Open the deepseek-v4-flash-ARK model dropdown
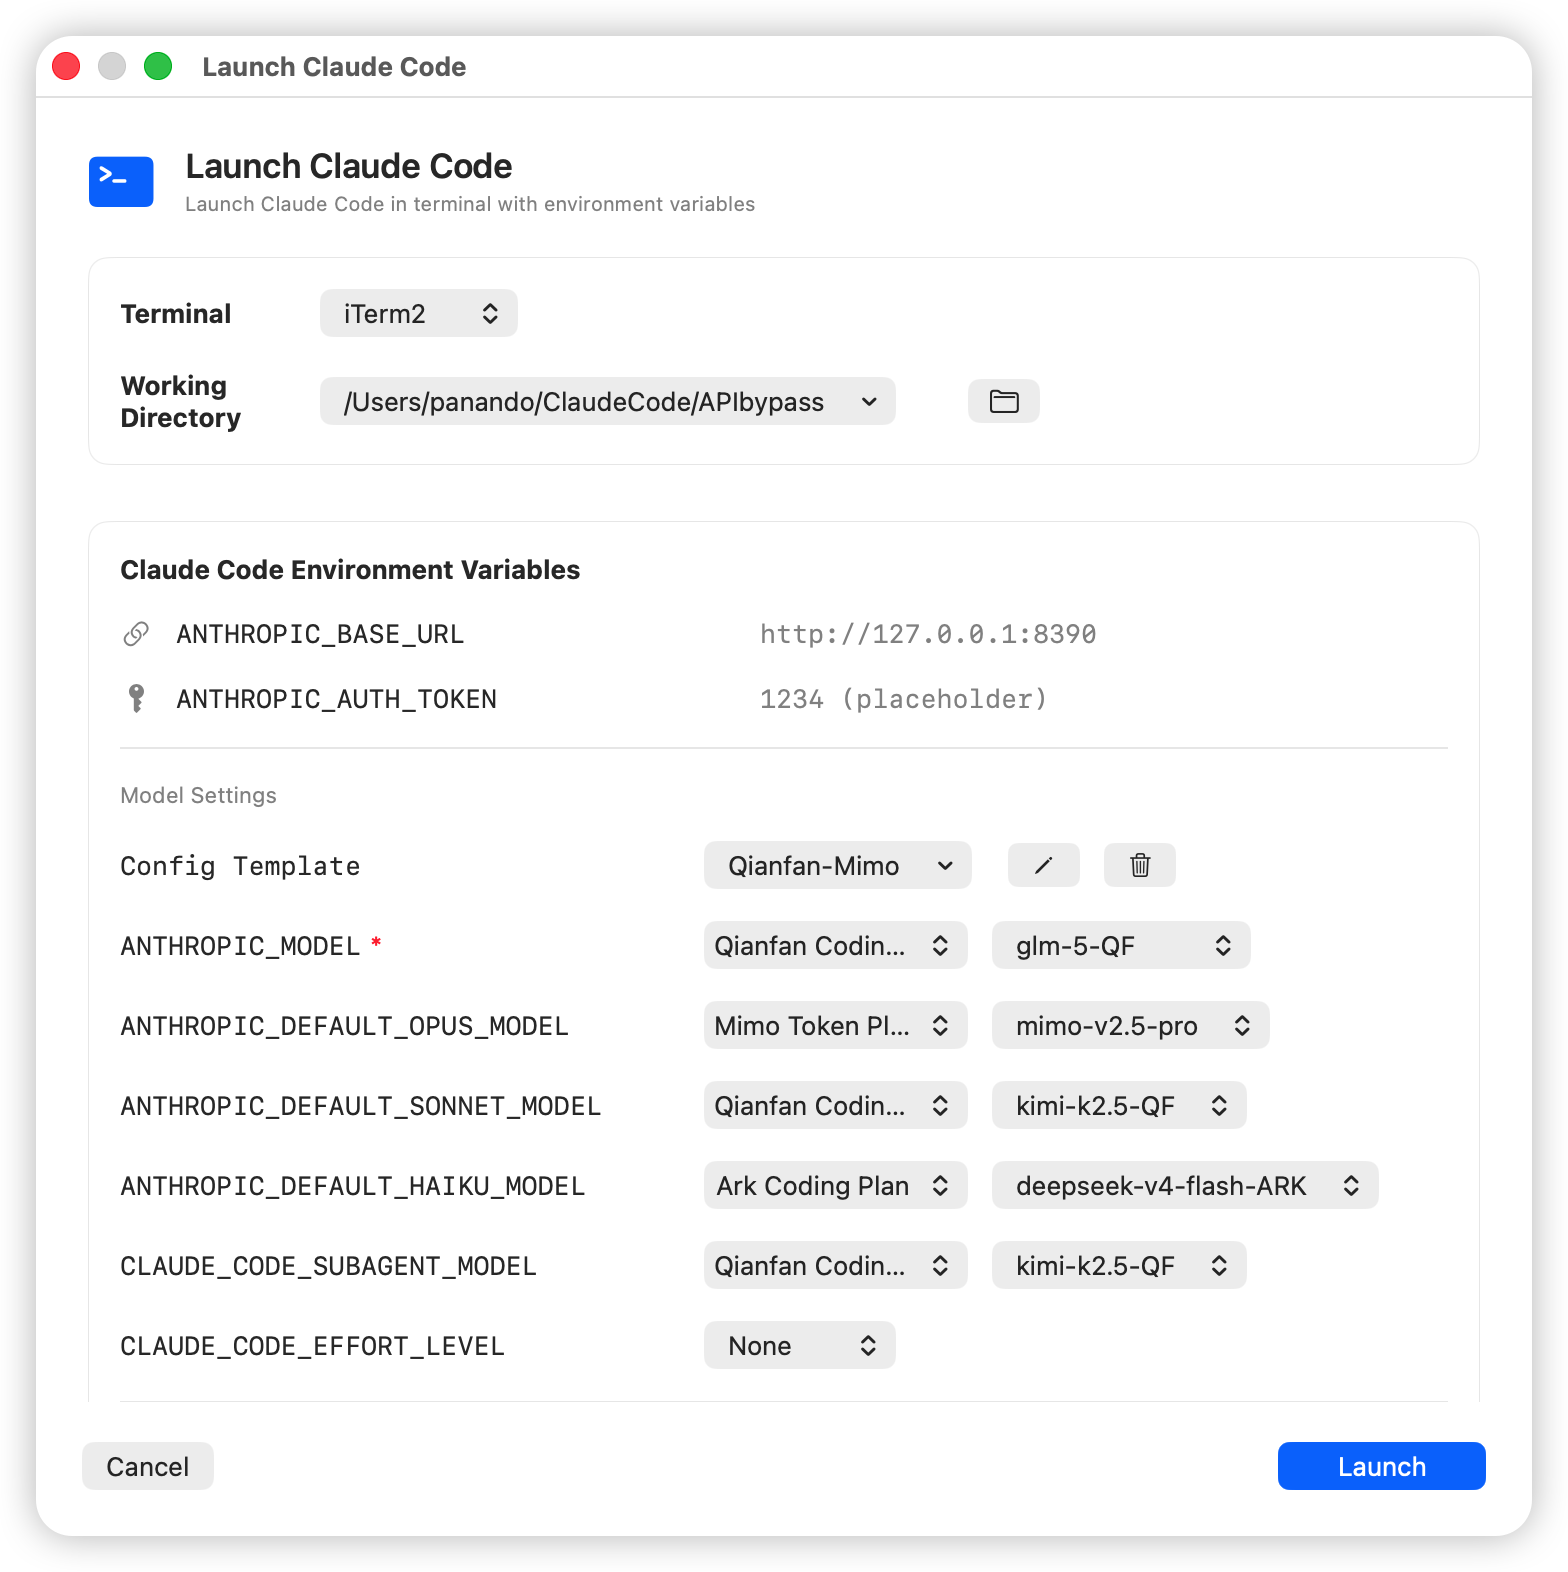This screenshot has height=1572, width=1568. click(x=1184, y=1185)
